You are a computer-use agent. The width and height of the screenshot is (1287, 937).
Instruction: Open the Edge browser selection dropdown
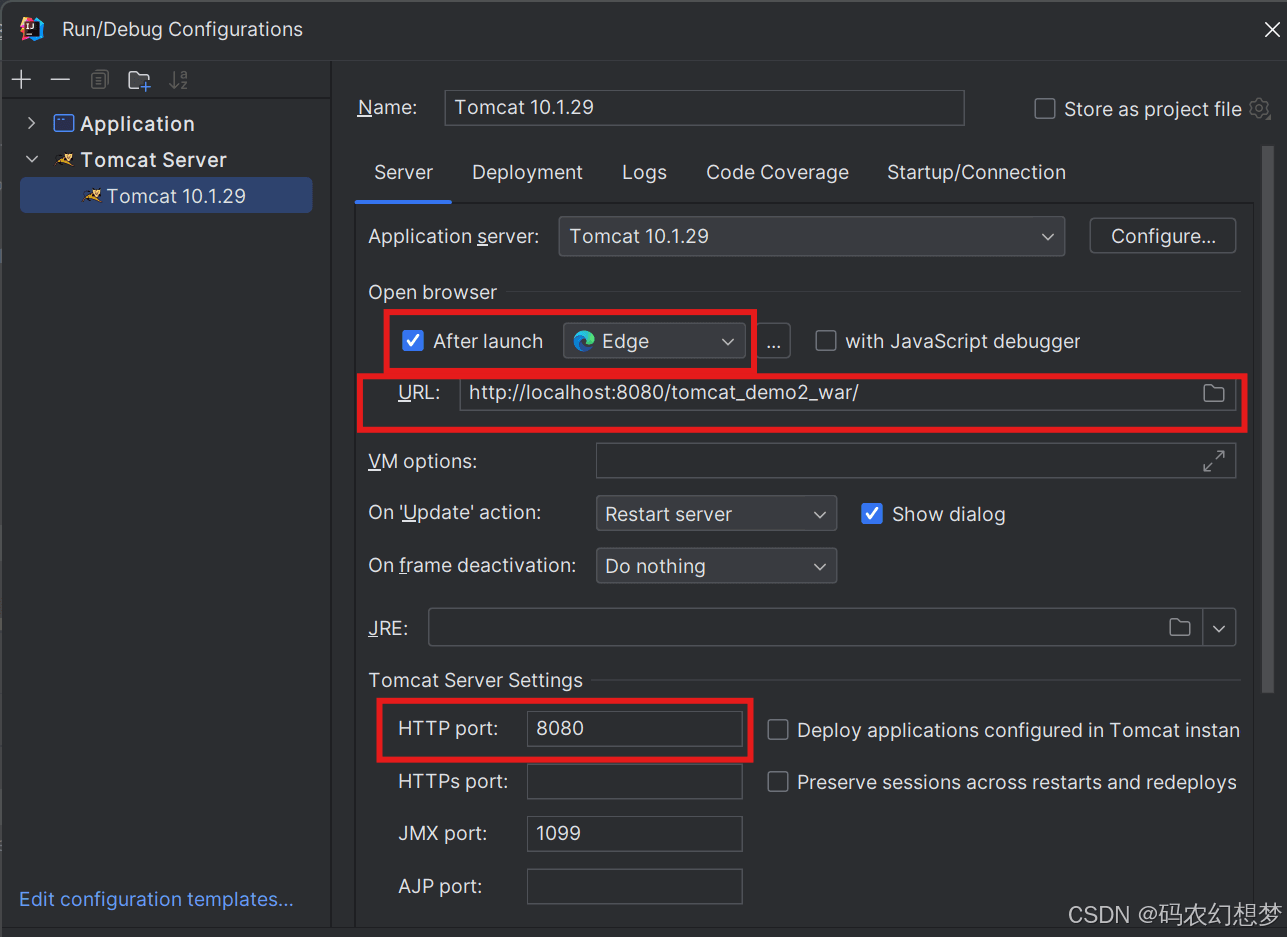pyautogui.click(x=654, y=341)
